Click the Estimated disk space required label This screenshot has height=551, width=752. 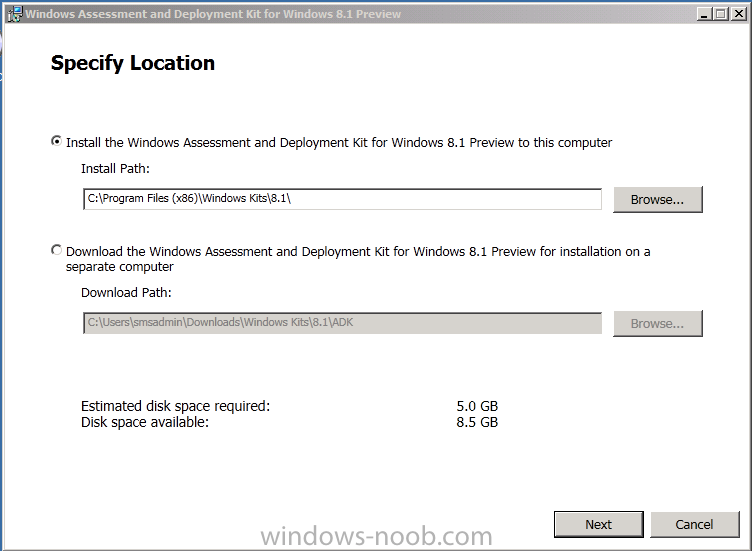click(x=176, y=406)
